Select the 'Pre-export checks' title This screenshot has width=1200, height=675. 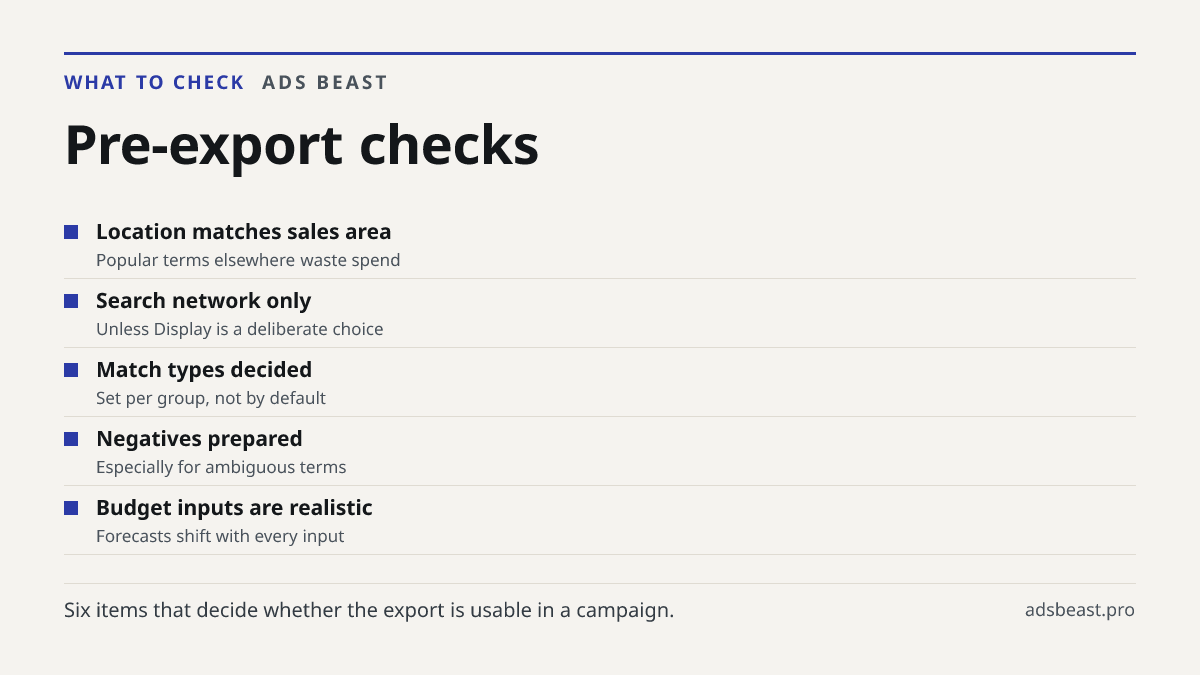[302, 145]
